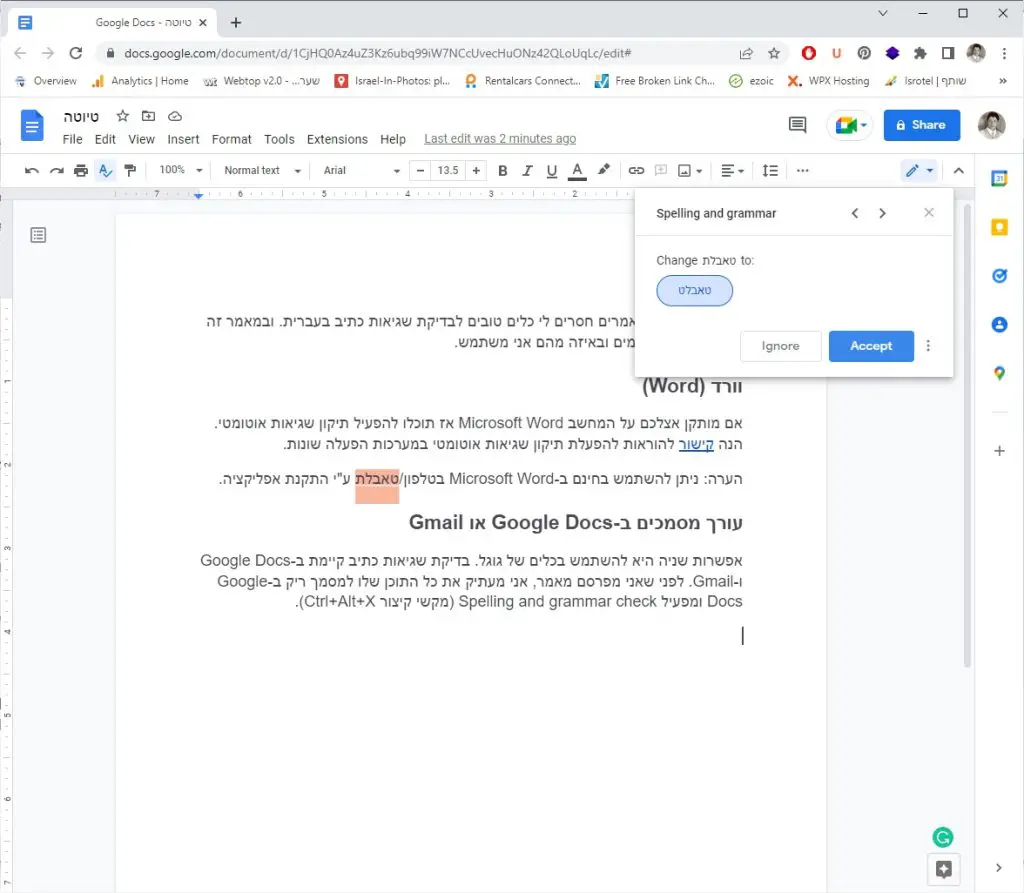Toggle Bold formatting
Screen dimensions: 1024x893
[x=502, y=170]
